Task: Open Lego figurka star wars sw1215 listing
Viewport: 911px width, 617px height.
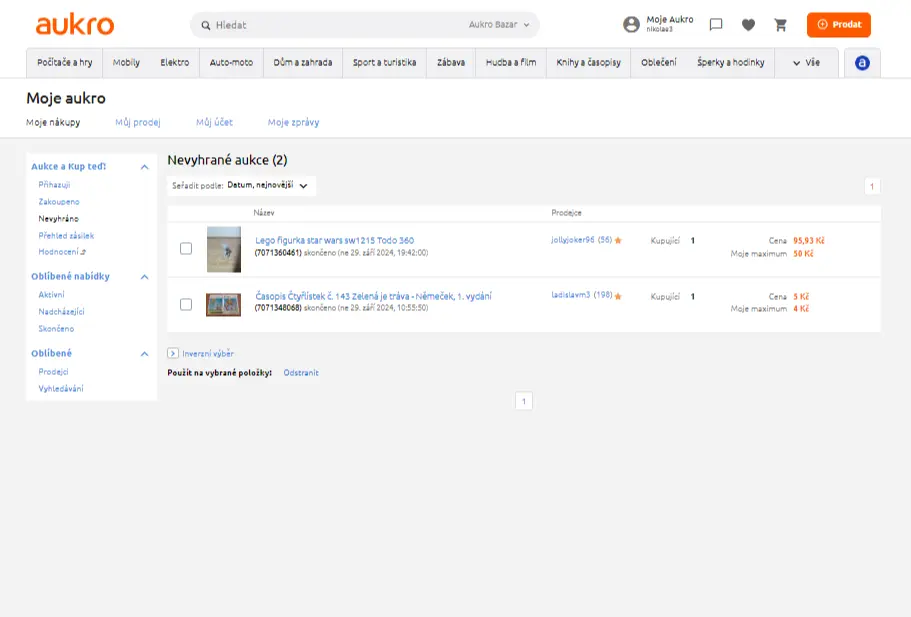Action: click(x=335, y=241)
